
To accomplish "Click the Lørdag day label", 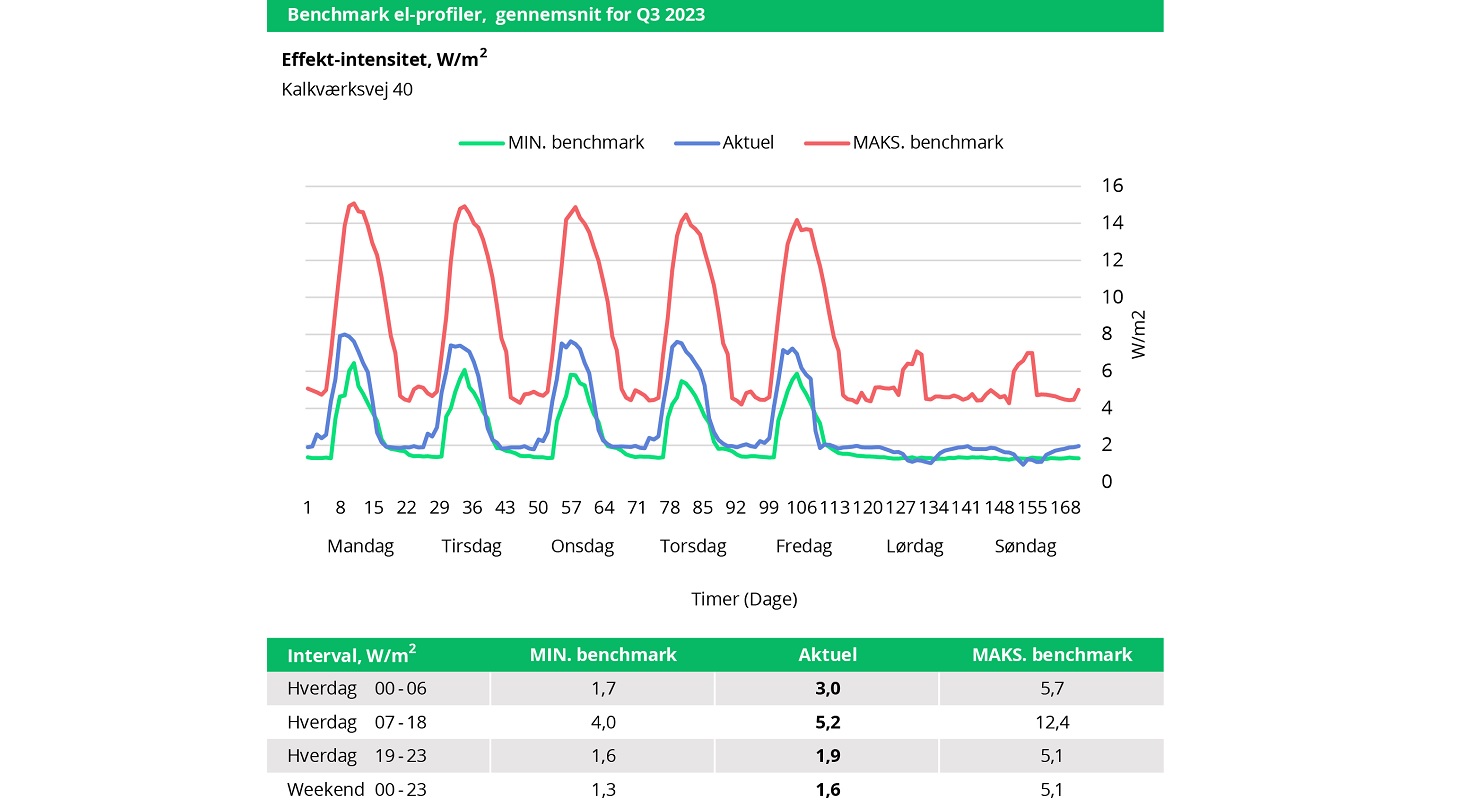I will click(915, 547).
